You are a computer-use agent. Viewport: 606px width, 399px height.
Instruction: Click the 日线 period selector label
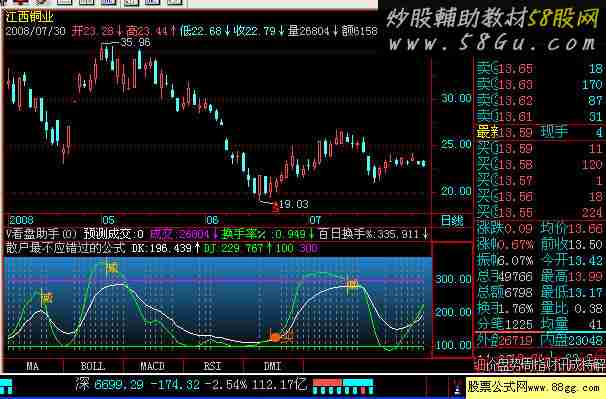[x=452, y=221]
